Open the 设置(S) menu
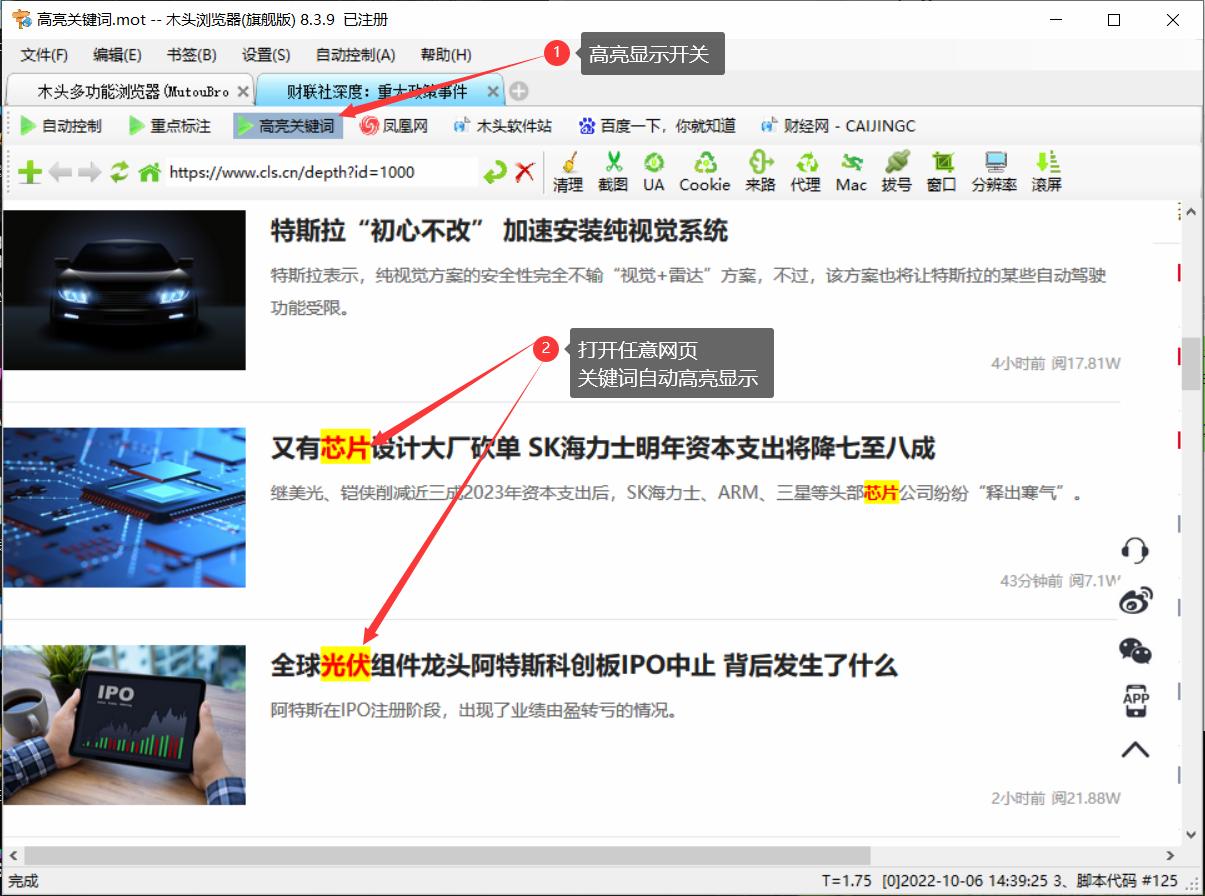Screen dimensions: 1205x896 pyautogui.click(x=266, y=55)
